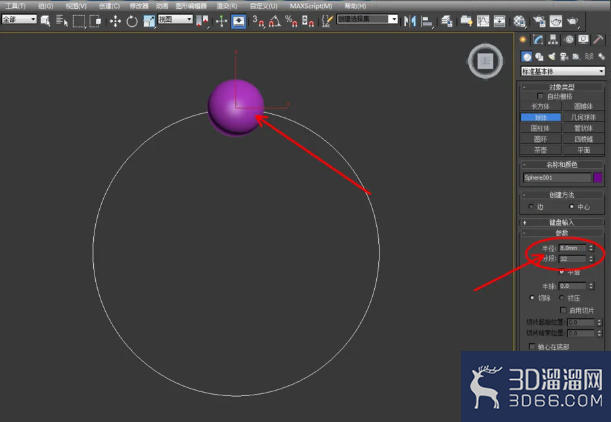This screenshot has height=422, width=611.
Task: Switch to Display command panel tab
Action: (x=583, y=39)
